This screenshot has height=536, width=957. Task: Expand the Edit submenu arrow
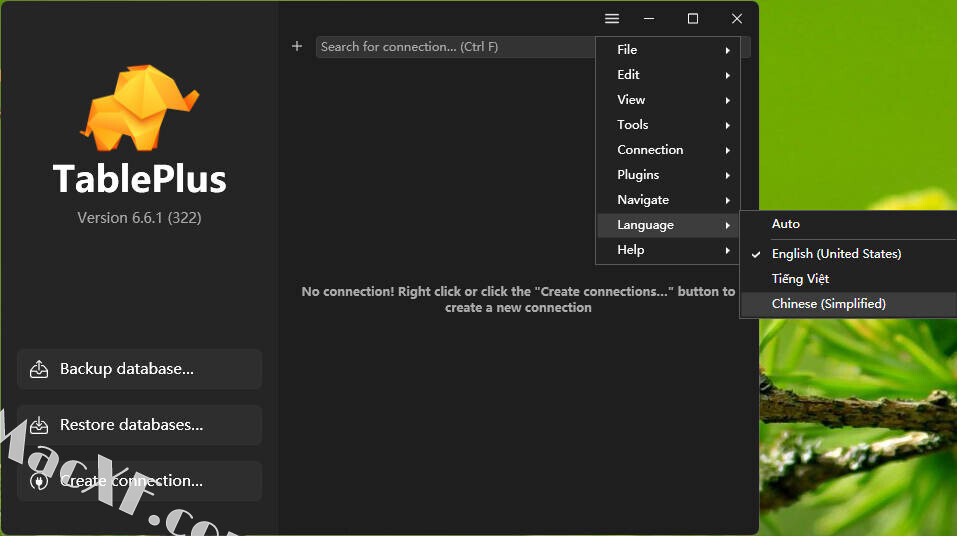point(728,75)
